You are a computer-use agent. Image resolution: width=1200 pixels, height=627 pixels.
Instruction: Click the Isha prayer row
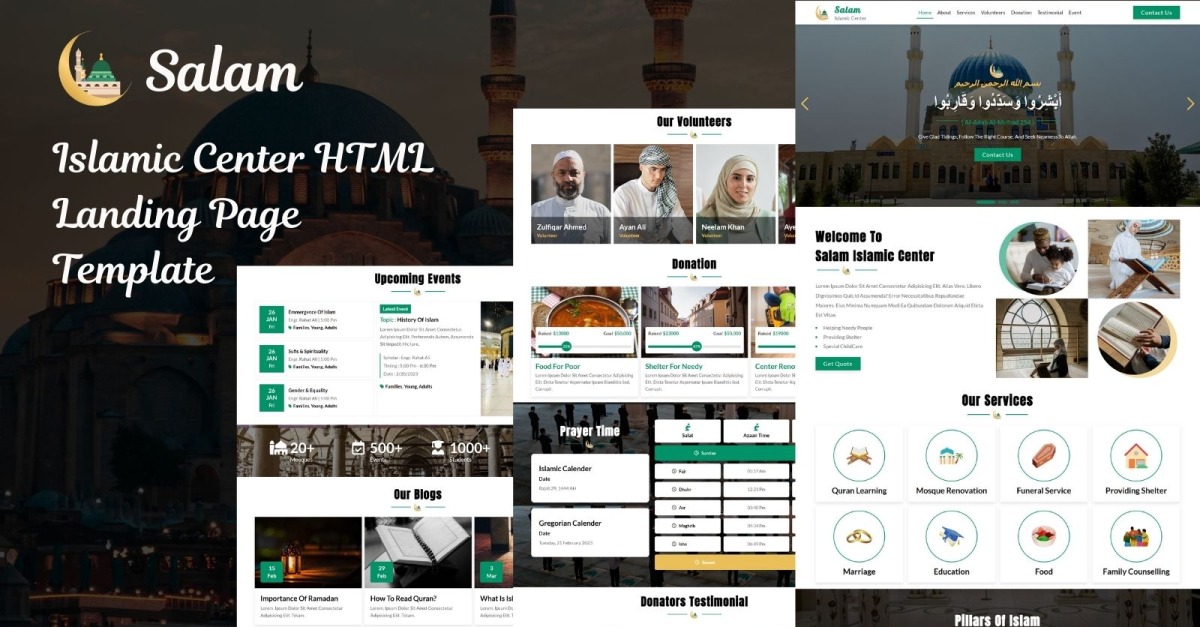pyautogui.click(x=725, y=544)
